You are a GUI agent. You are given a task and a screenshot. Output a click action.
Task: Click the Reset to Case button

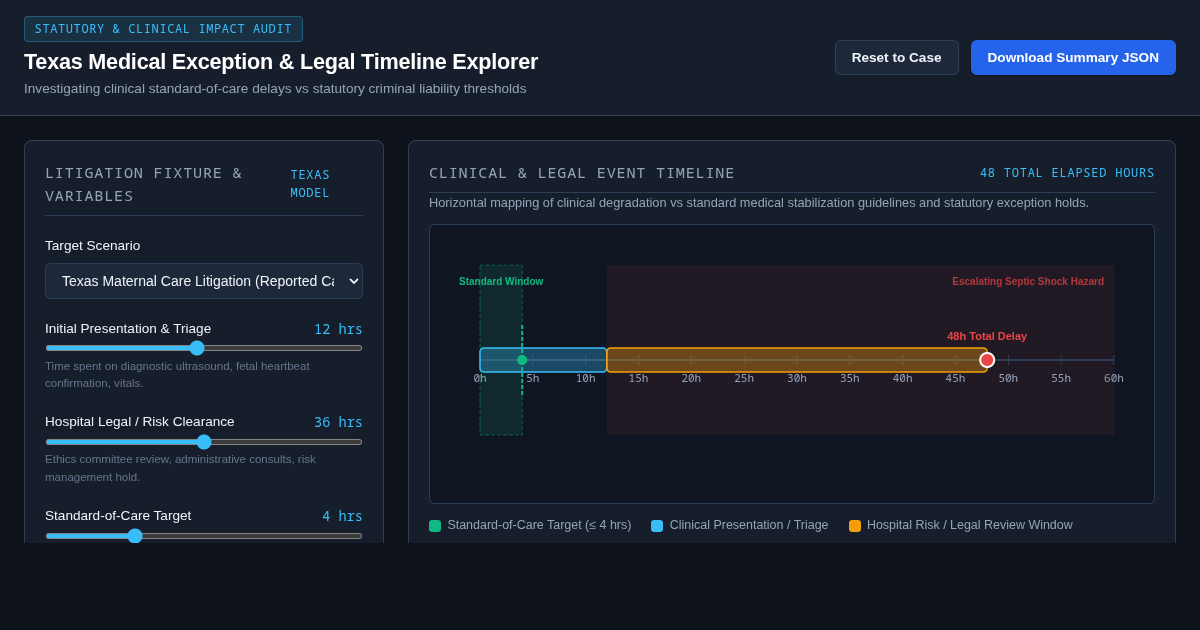pos(897,57)
